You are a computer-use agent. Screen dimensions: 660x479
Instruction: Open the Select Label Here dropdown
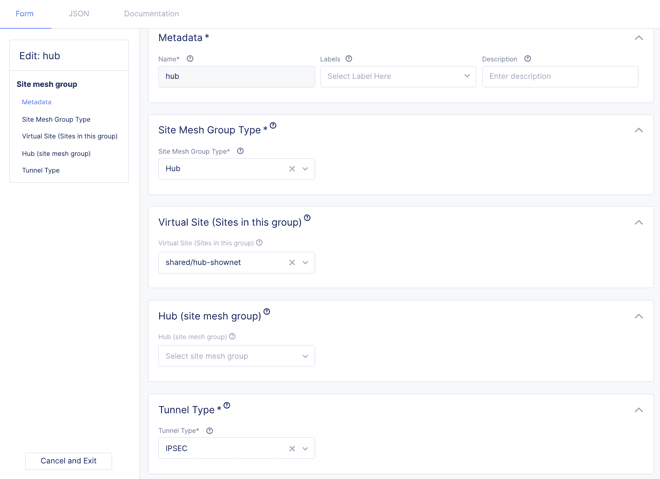click(397, 76)
